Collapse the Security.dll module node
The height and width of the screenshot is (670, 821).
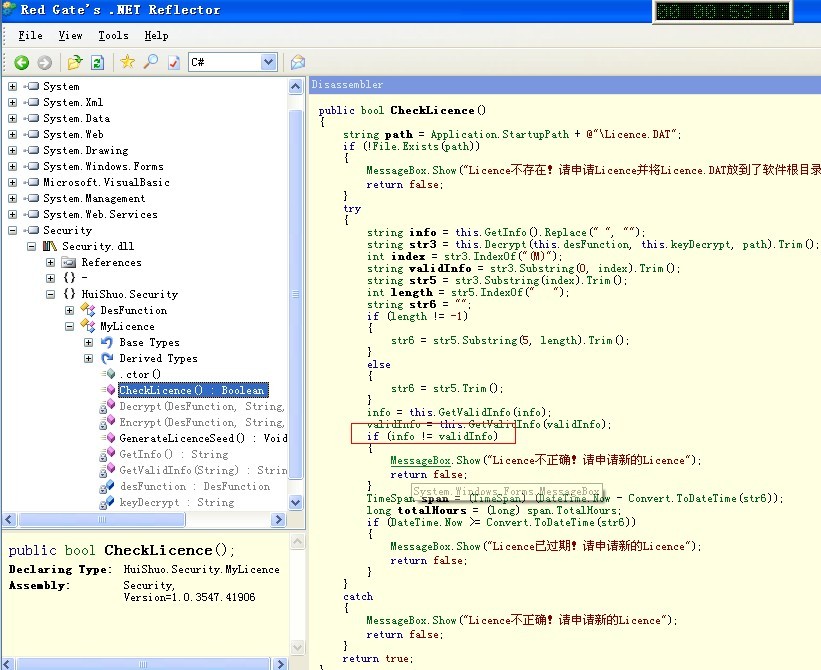31,246
